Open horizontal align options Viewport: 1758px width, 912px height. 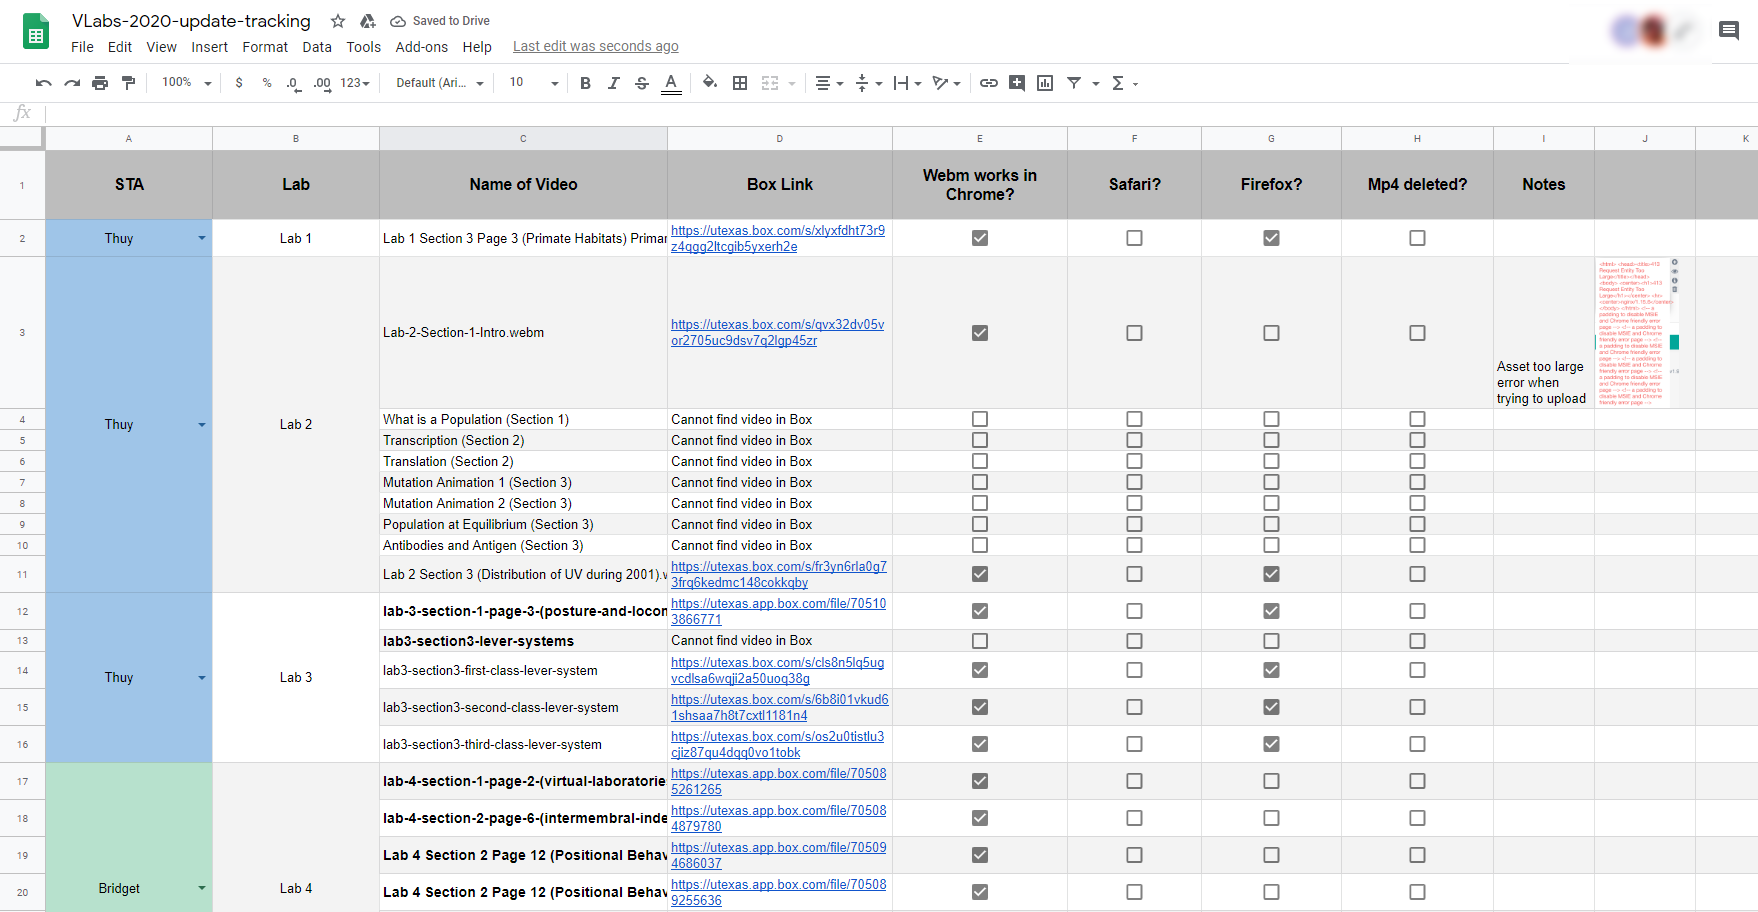pyautogui.click(x=829, y=83)
